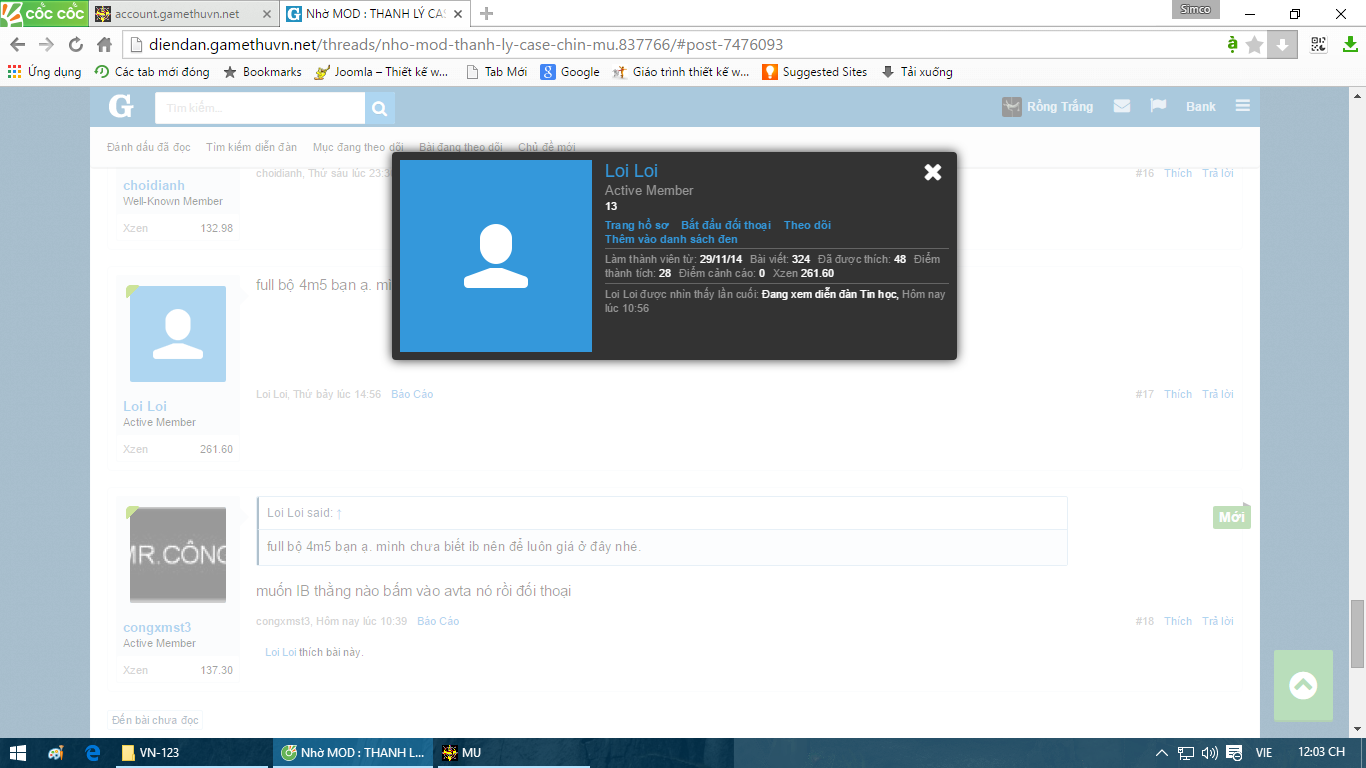Open the Bank link in header
Screen dimensions: 1366x768
coord(1201,107)
